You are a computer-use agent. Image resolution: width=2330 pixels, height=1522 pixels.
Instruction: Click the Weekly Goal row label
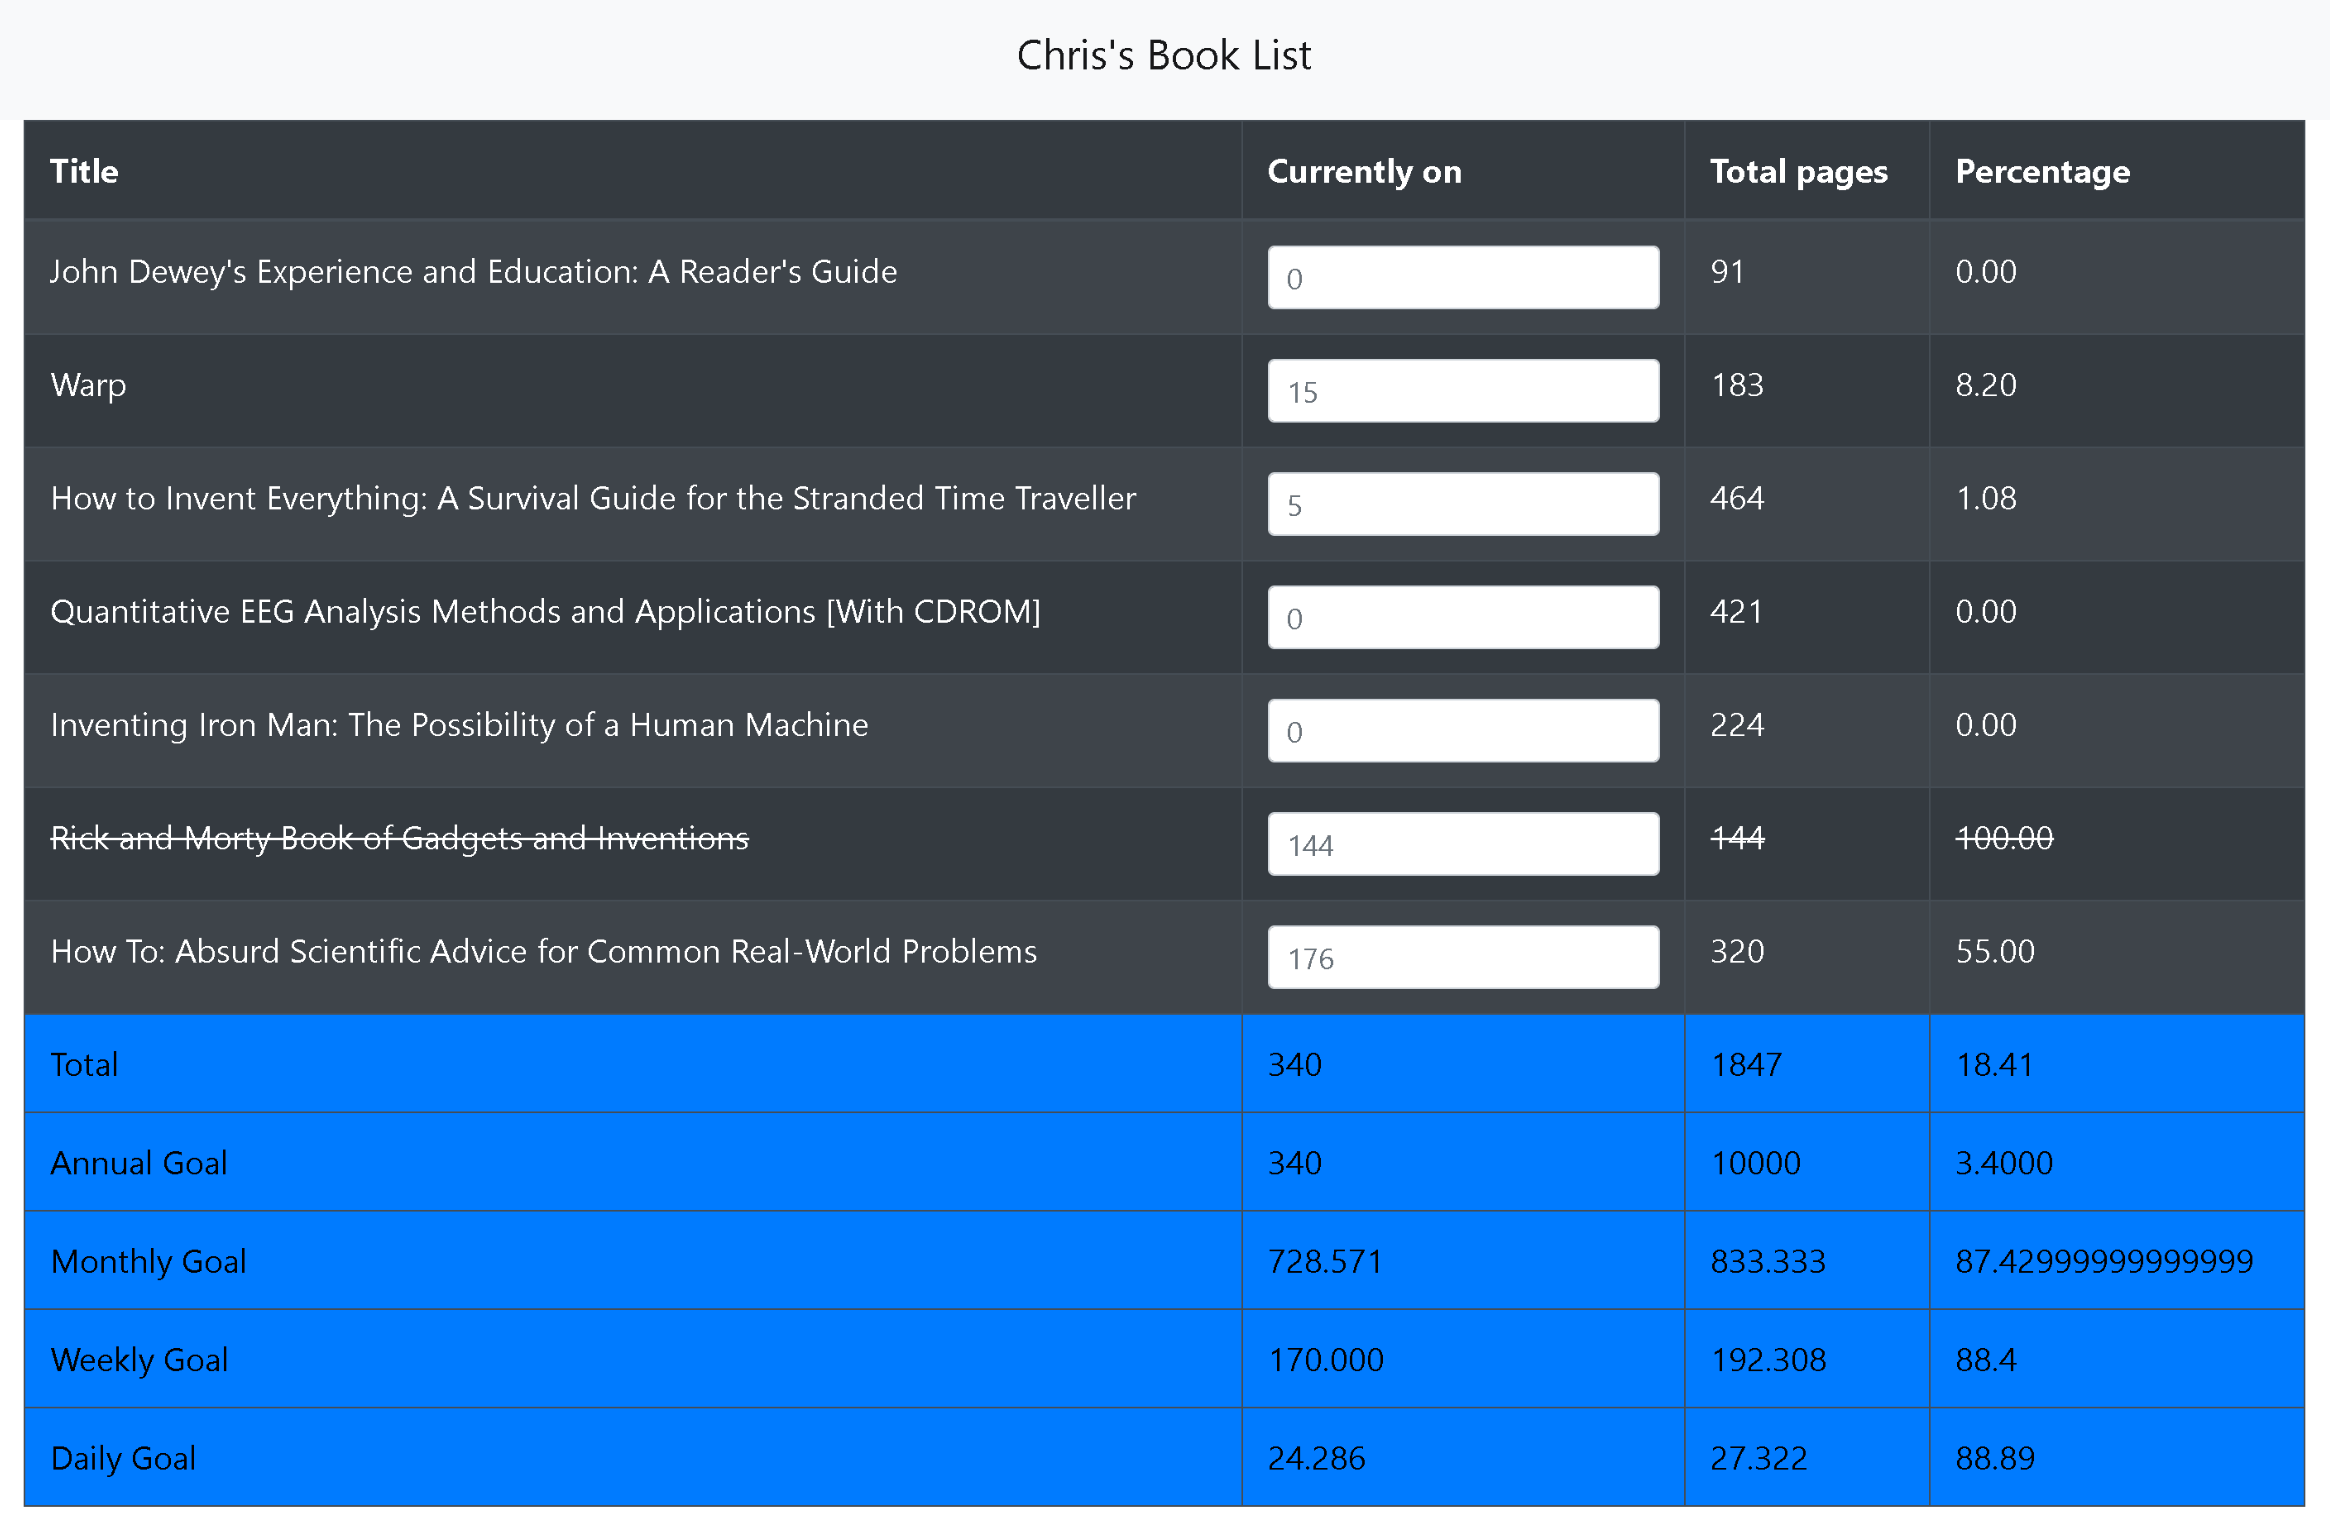coord(139,1360)
